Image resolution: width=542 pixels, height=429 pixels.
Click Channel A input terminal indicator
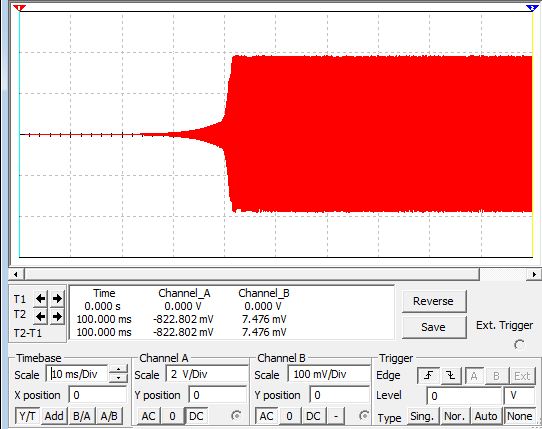236,416
